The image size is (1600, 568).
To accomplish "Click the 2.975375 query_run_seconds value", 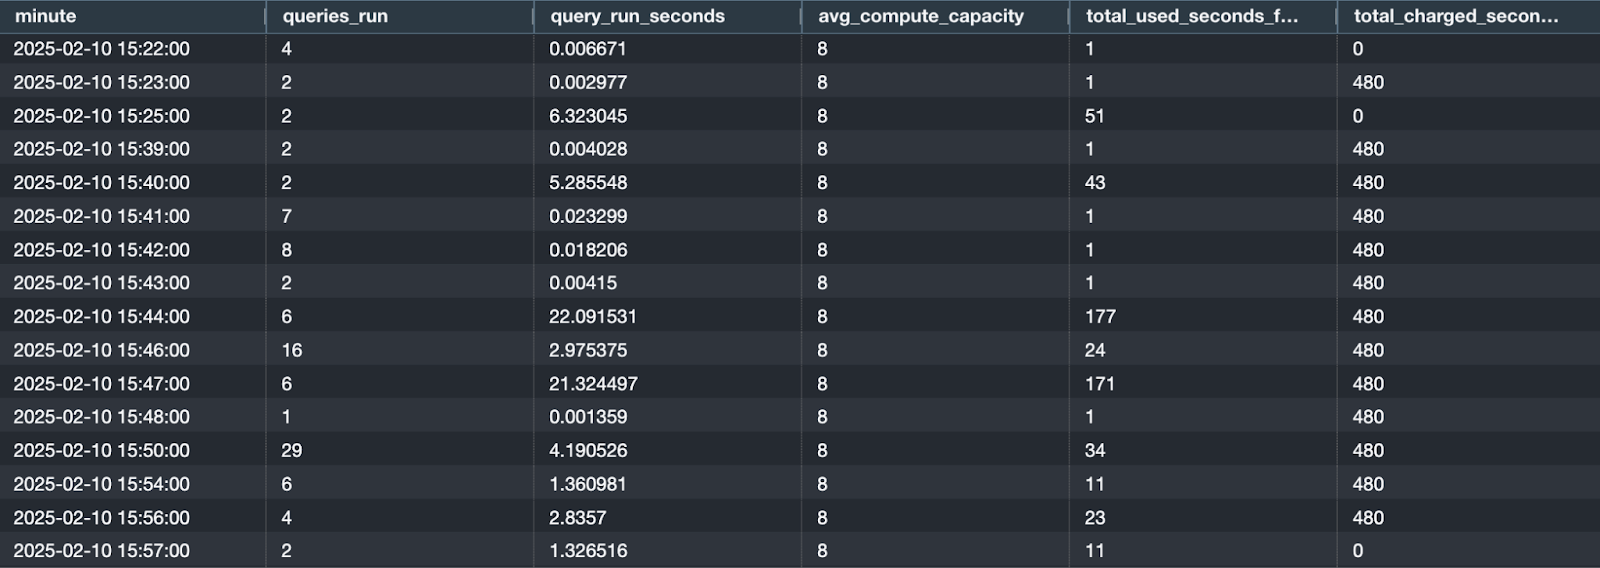I will (588, 350).
